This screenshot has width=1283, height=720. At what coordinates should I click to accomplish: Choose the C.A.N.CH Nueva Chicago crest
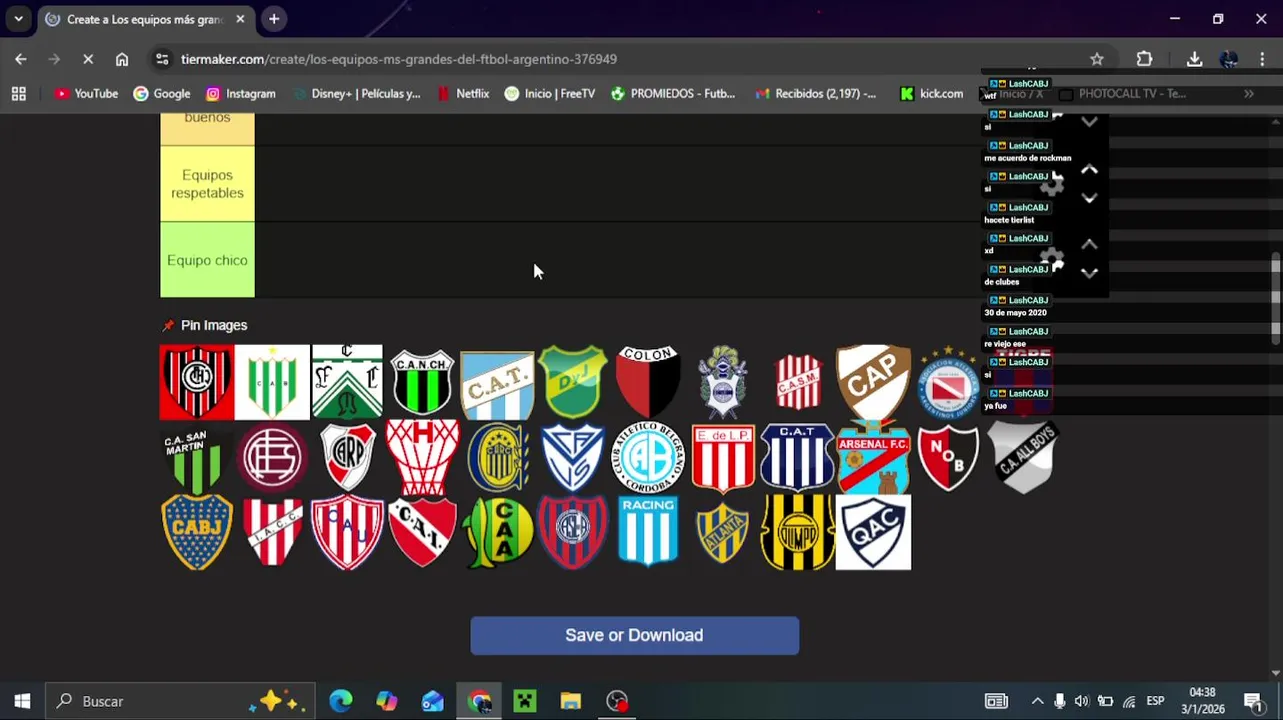[x=422, y=382]
